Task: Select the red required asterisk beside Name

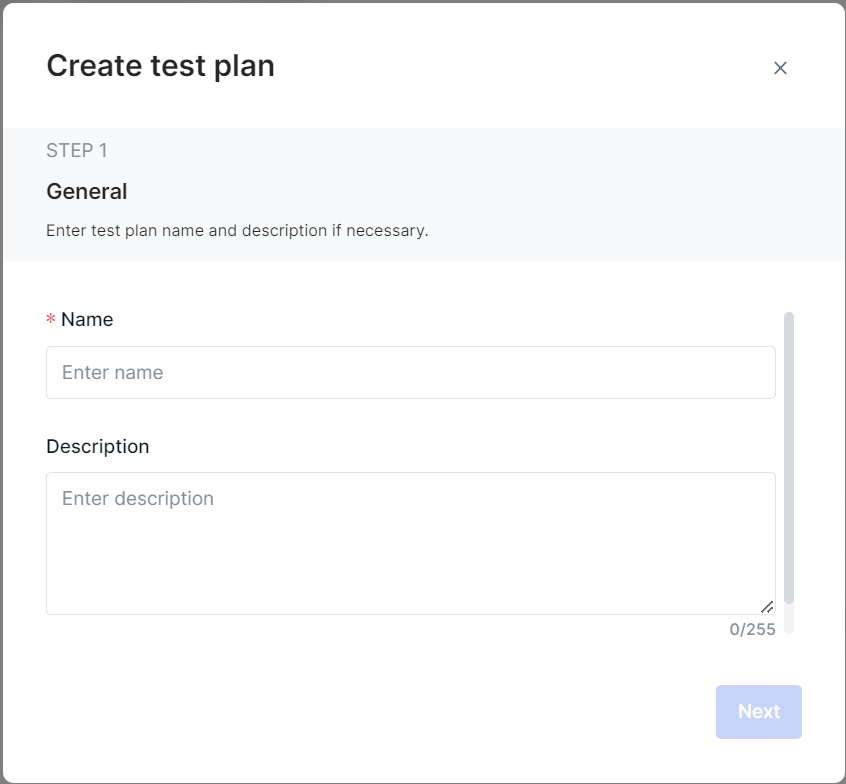Action: click(x=51, y=318)
